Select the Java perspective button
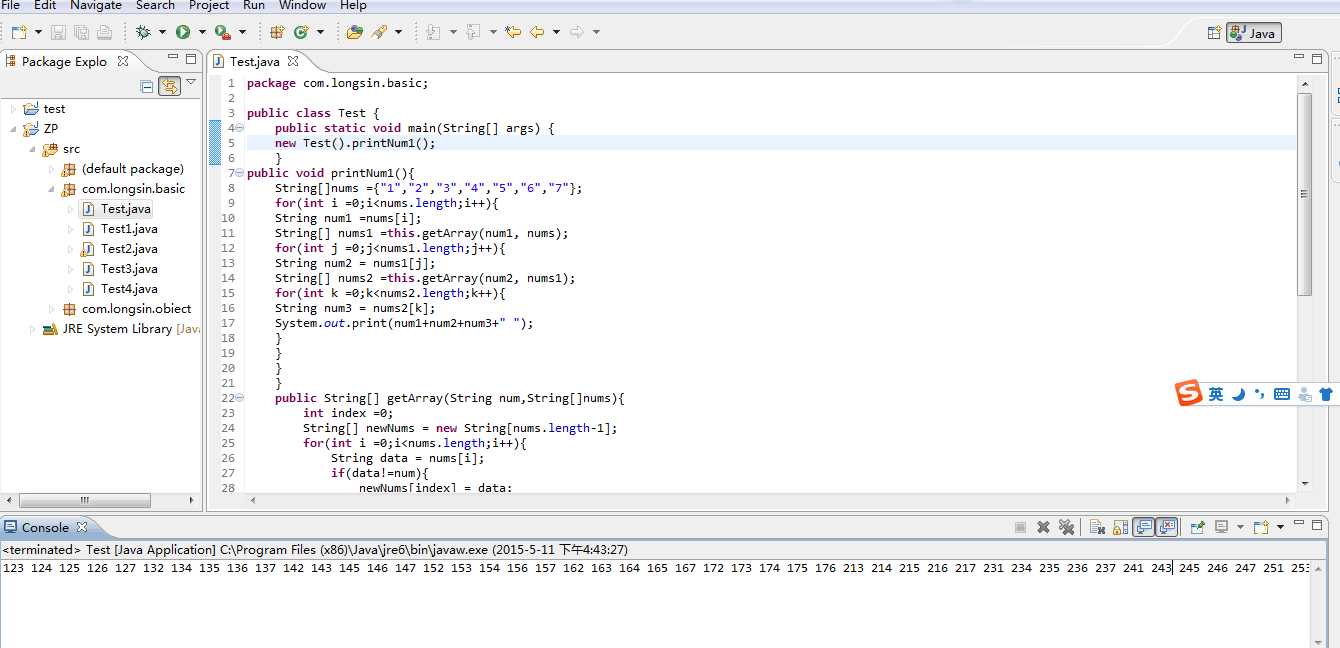Viewport: 1340px width, 648px height. tap(1254, 33)
